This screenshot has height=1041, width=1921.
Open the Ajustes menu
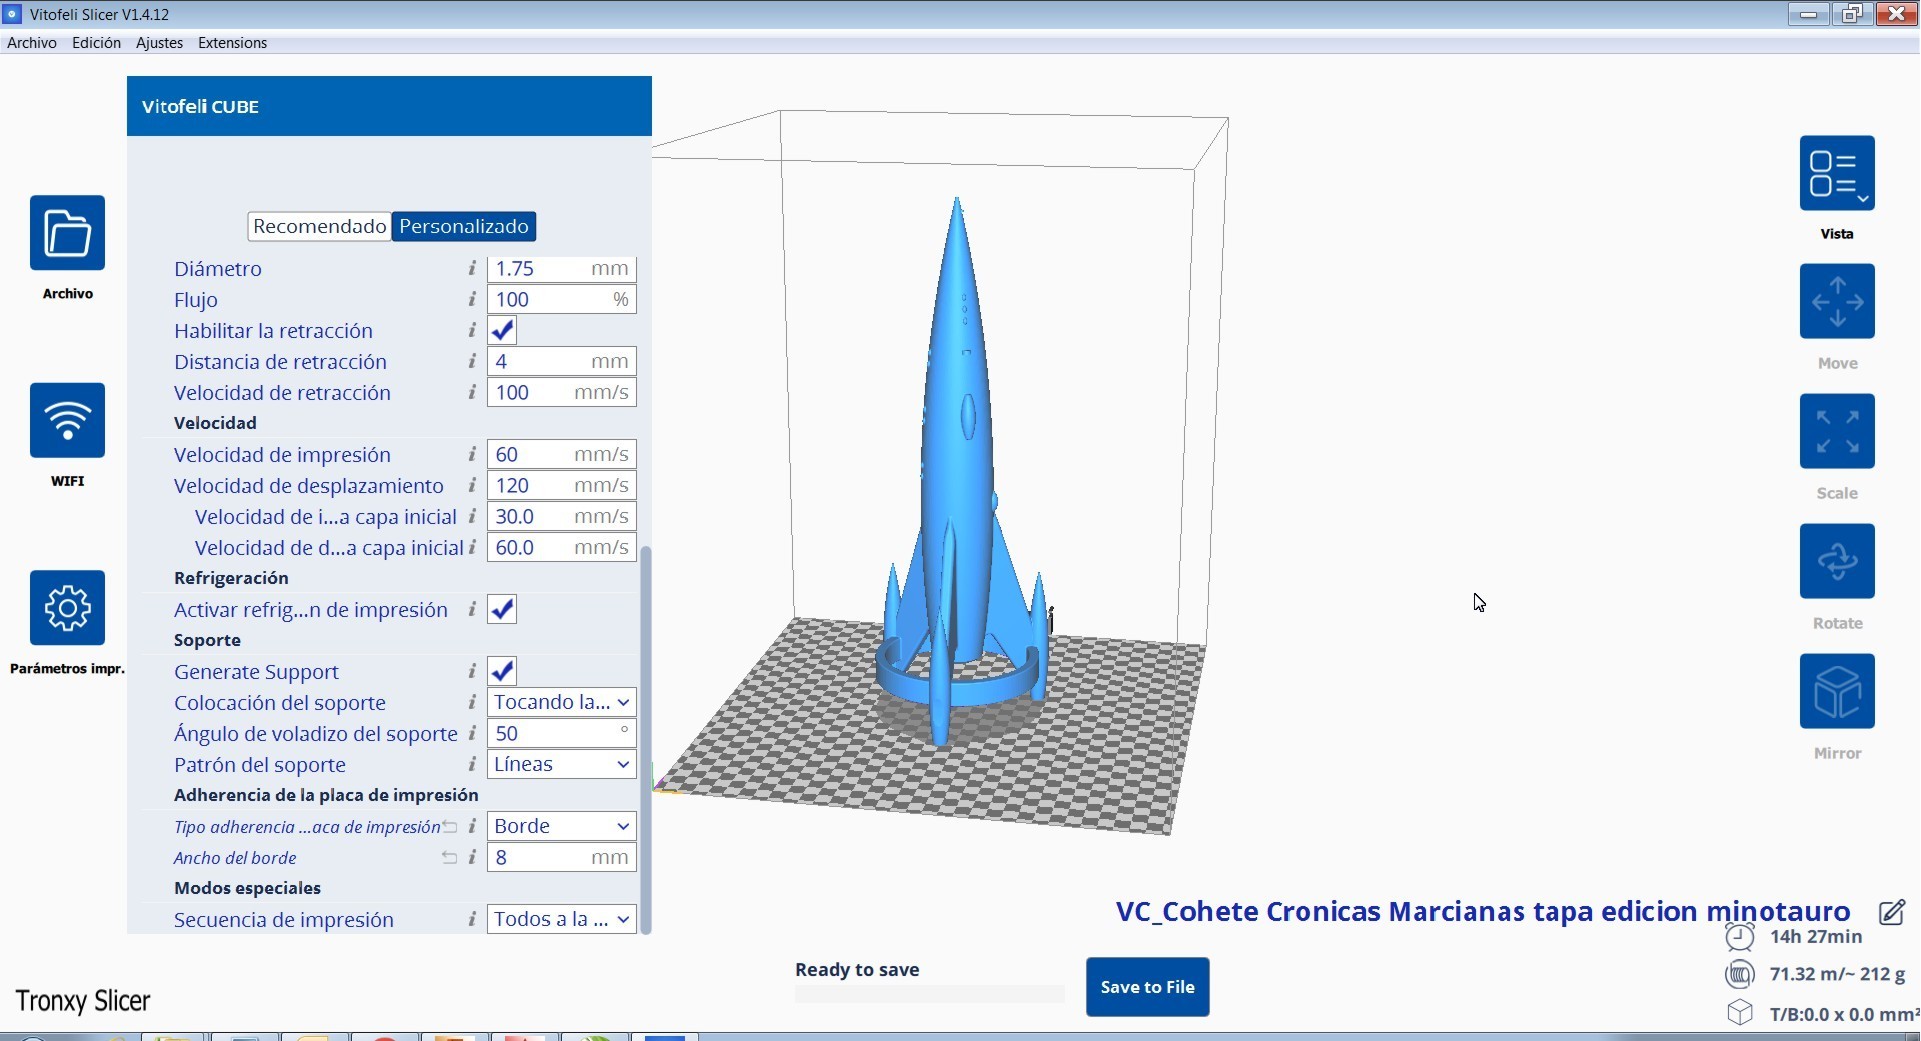[159, 43]
